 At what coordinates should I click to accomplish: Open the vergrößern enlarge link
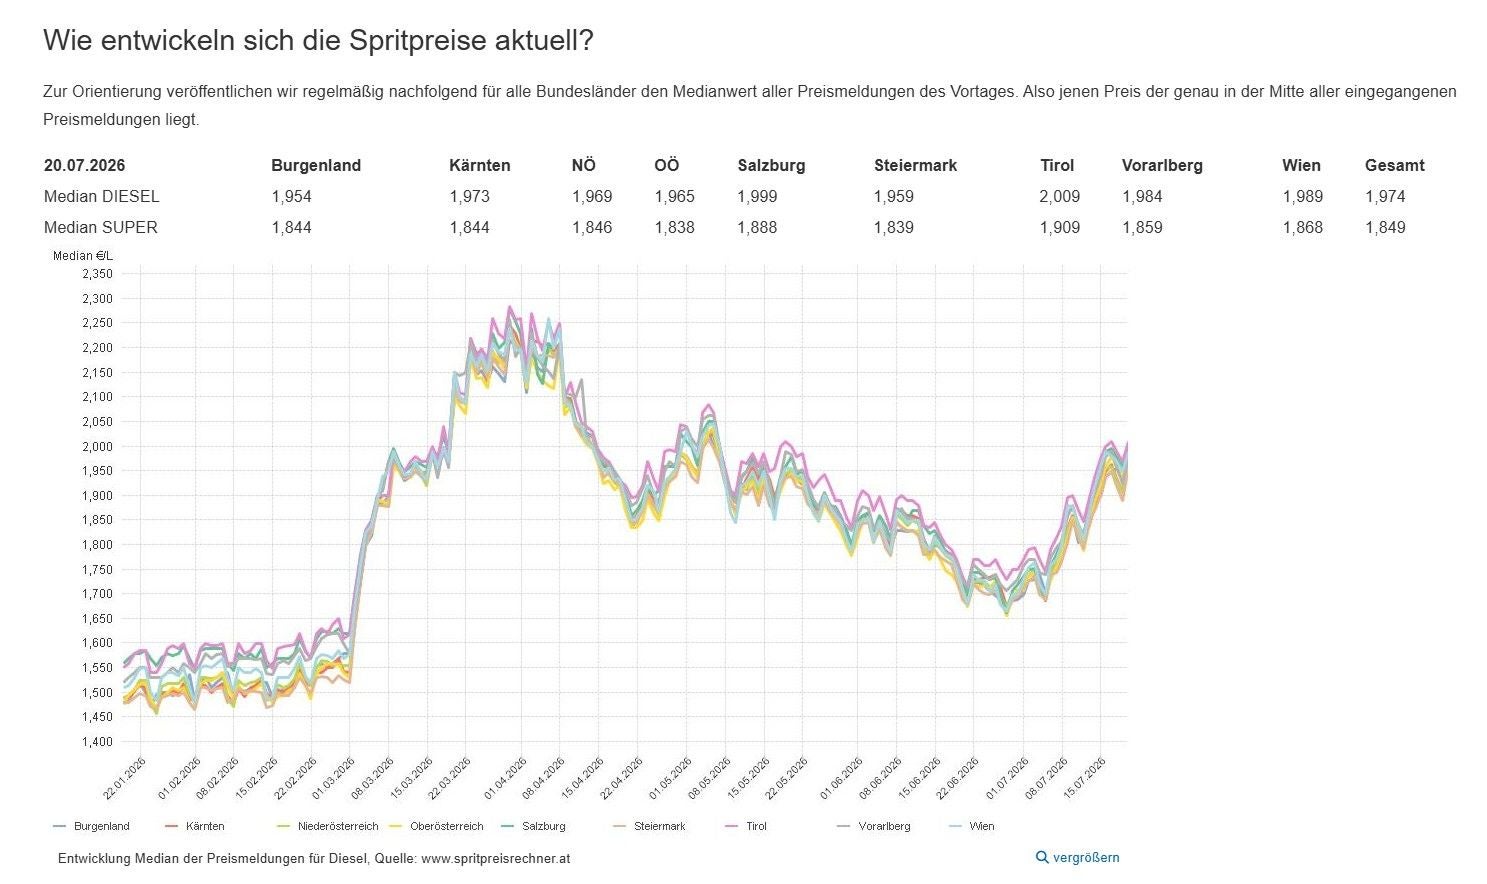[x=1078, y=857]
